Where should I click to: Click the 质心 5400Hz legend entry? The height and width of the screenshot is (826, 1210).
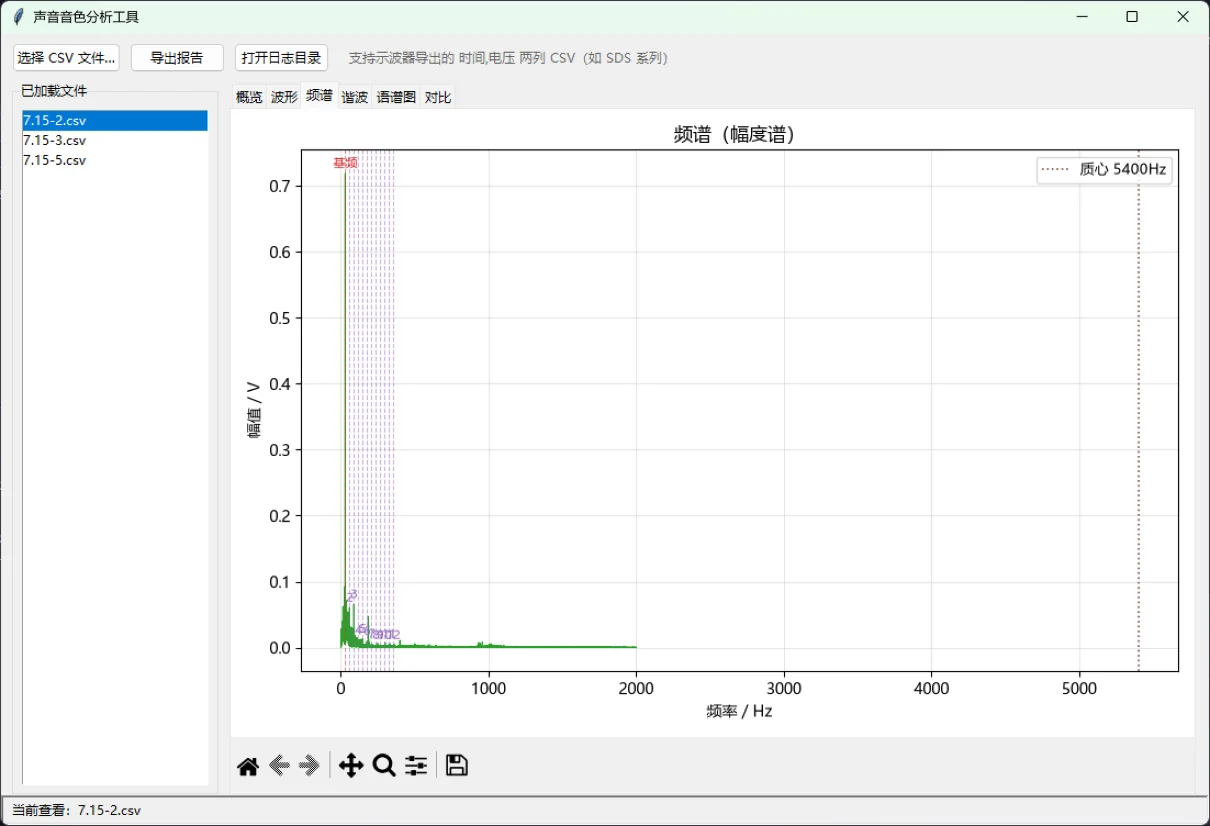1104,169
